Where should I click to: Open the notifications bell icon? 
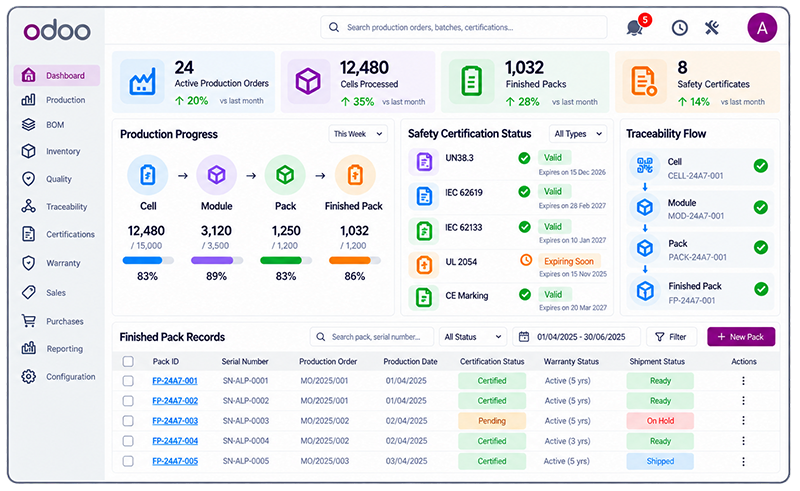pos(635,28)
